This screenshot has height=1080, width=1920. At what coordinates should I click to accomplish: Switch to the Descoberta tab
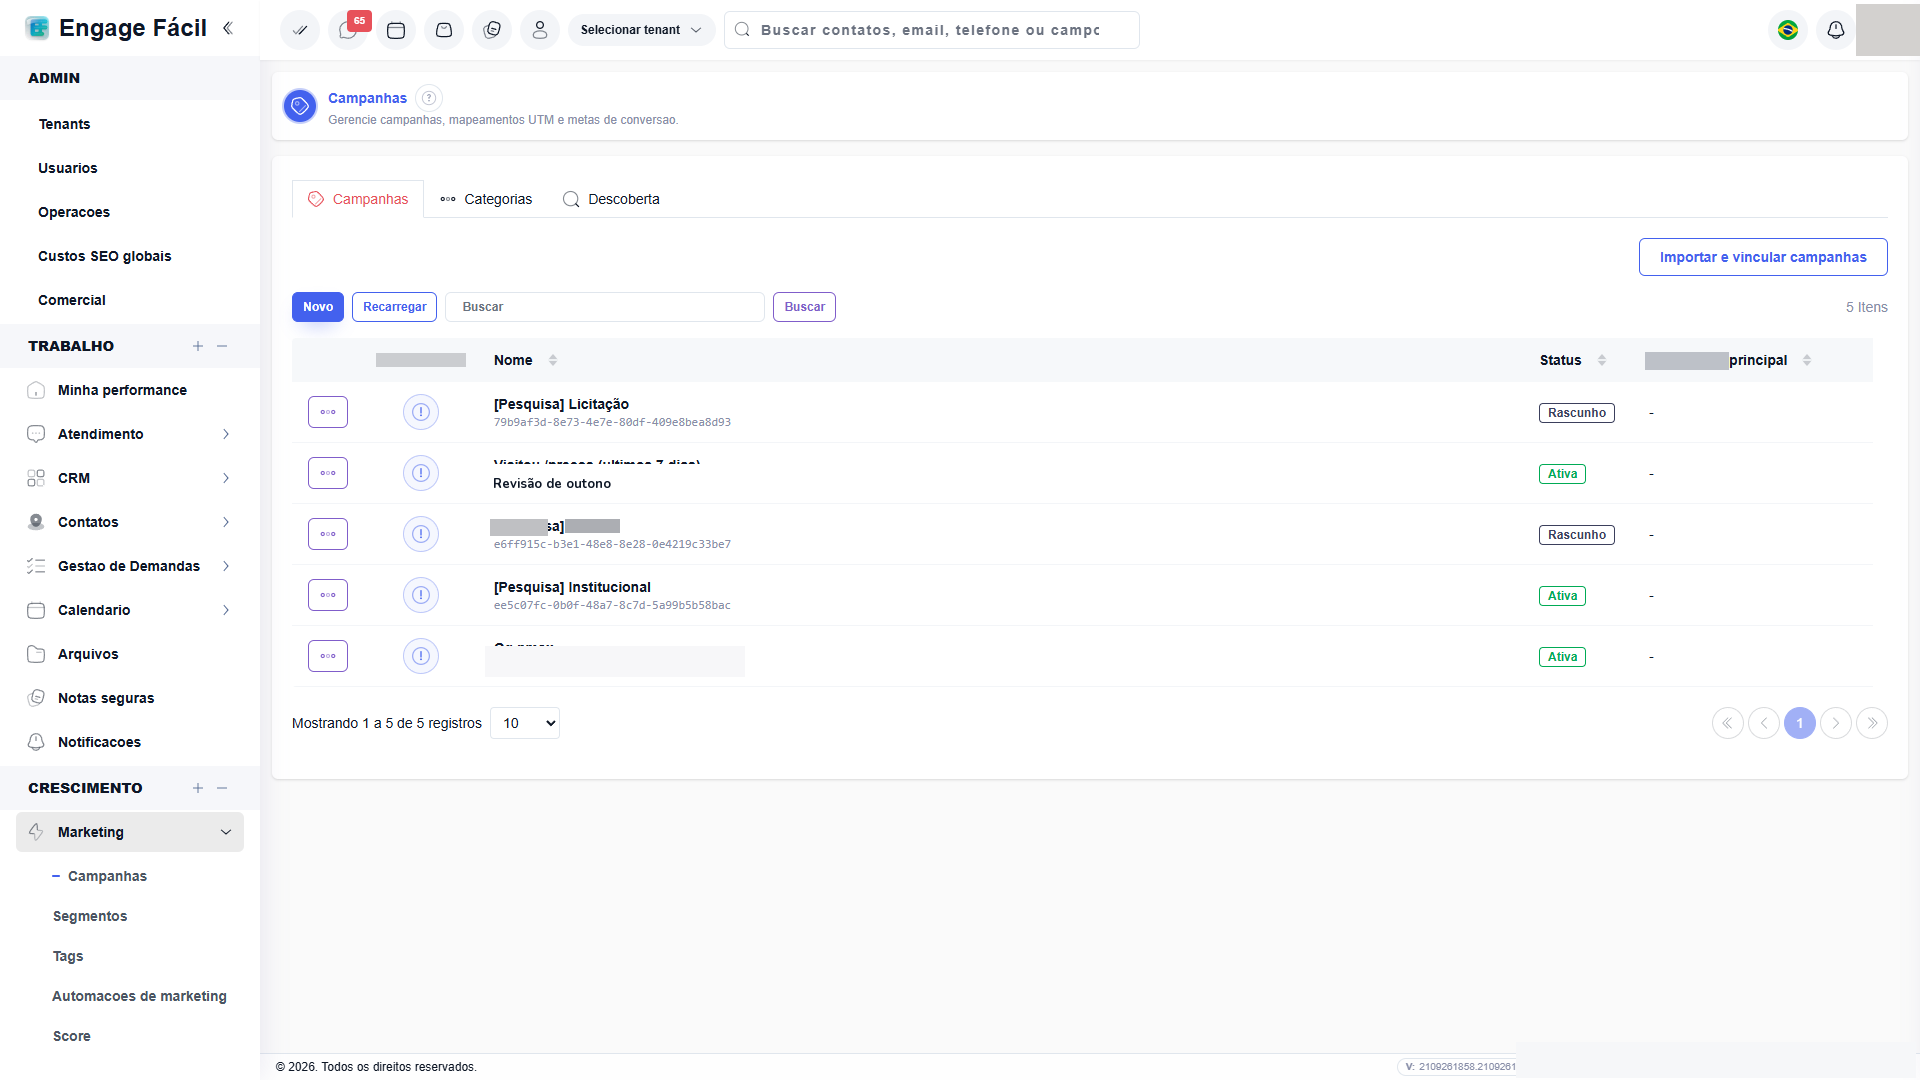(x=611, y=199)
